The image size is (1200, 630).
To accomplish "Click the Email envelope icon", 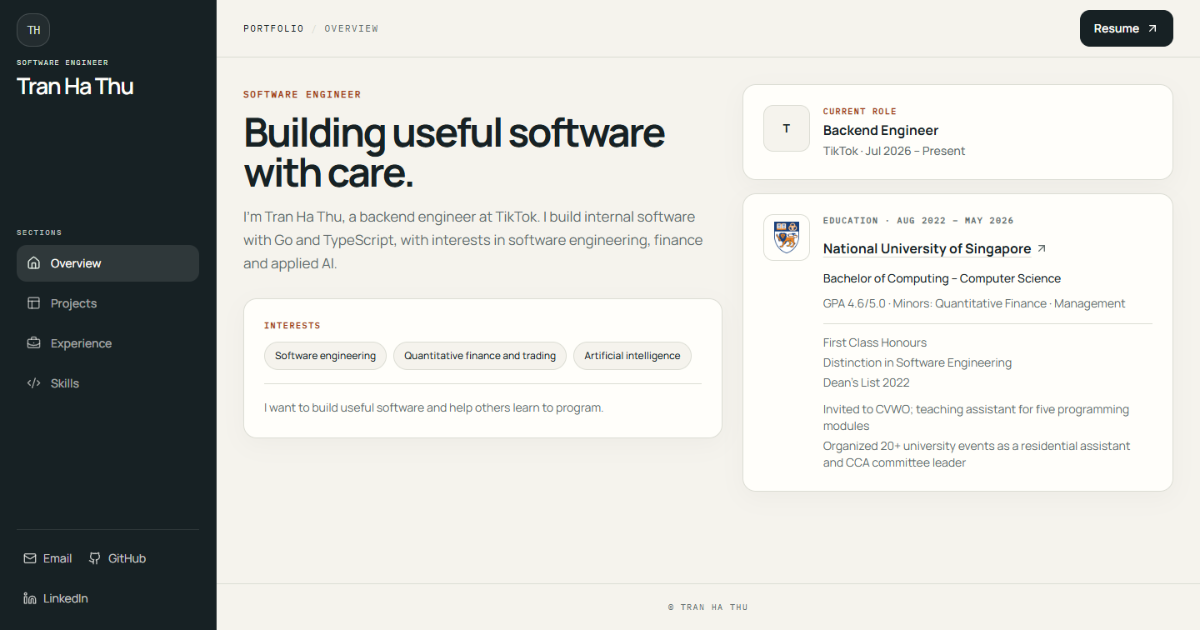I will pos(30,558).
